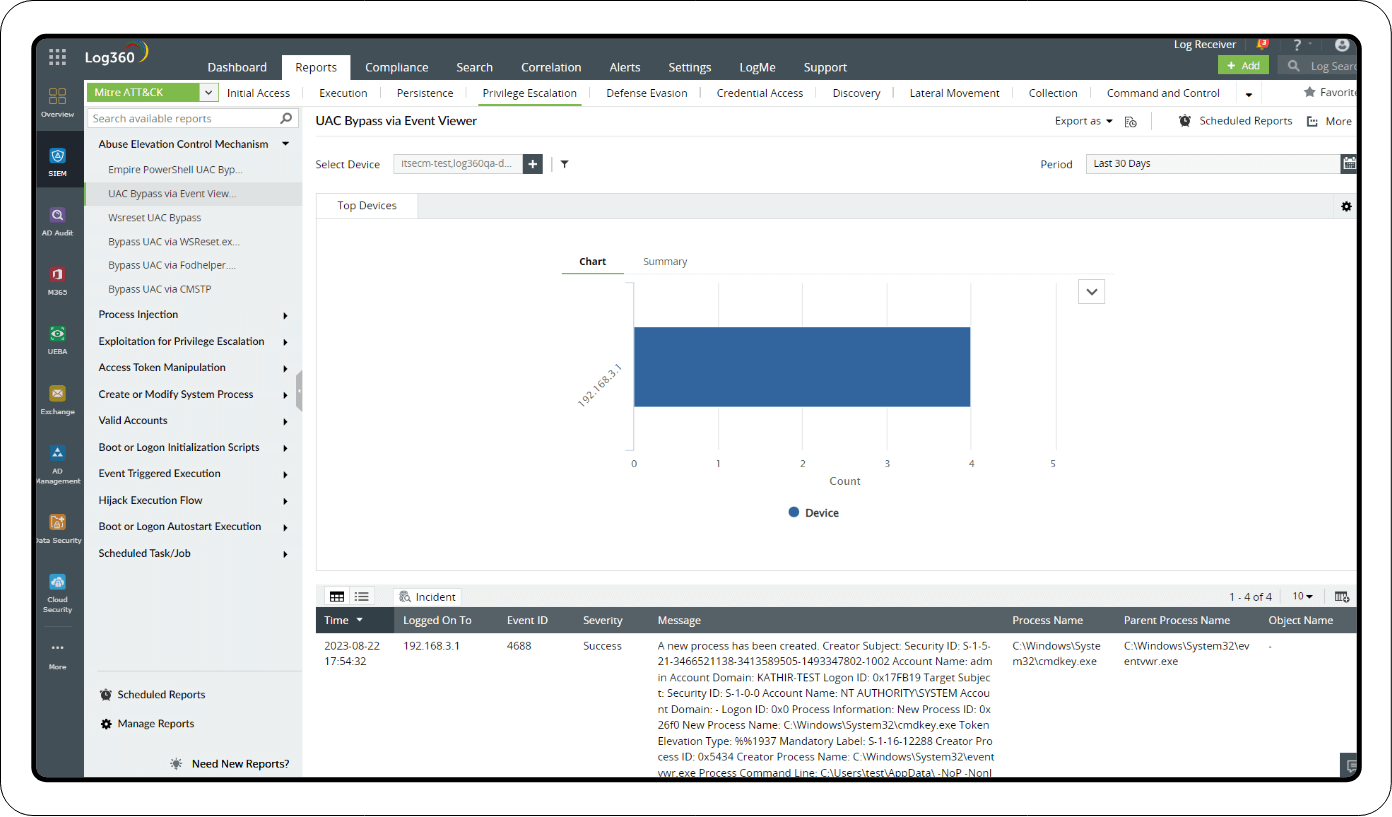Select the SIEM module icon

[57, 161]
